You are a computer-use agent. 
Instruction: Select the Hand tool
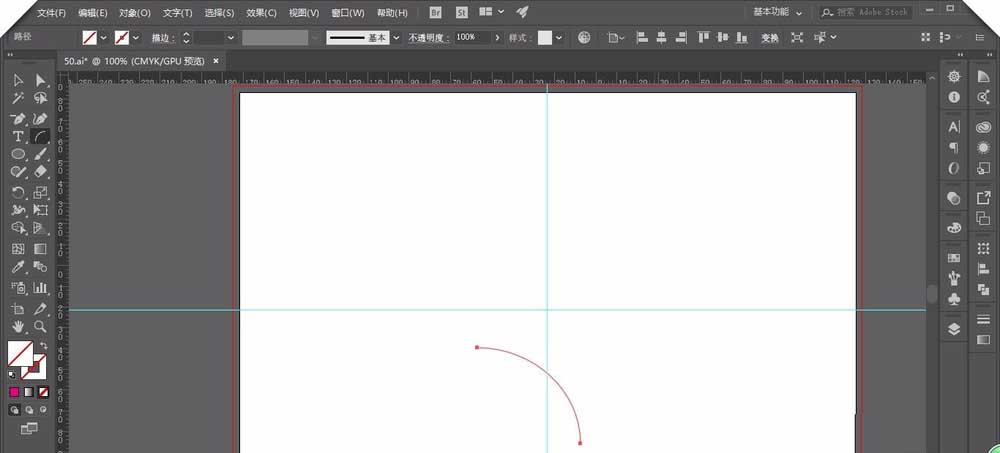click(x=18, y=327)
